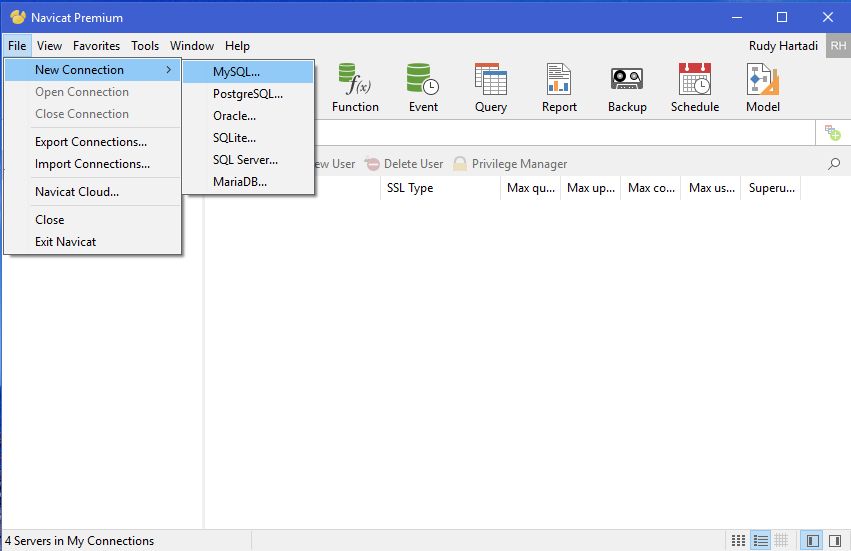Switch to detail grid view in status bar
851x551 pixels.
point(781,540)
